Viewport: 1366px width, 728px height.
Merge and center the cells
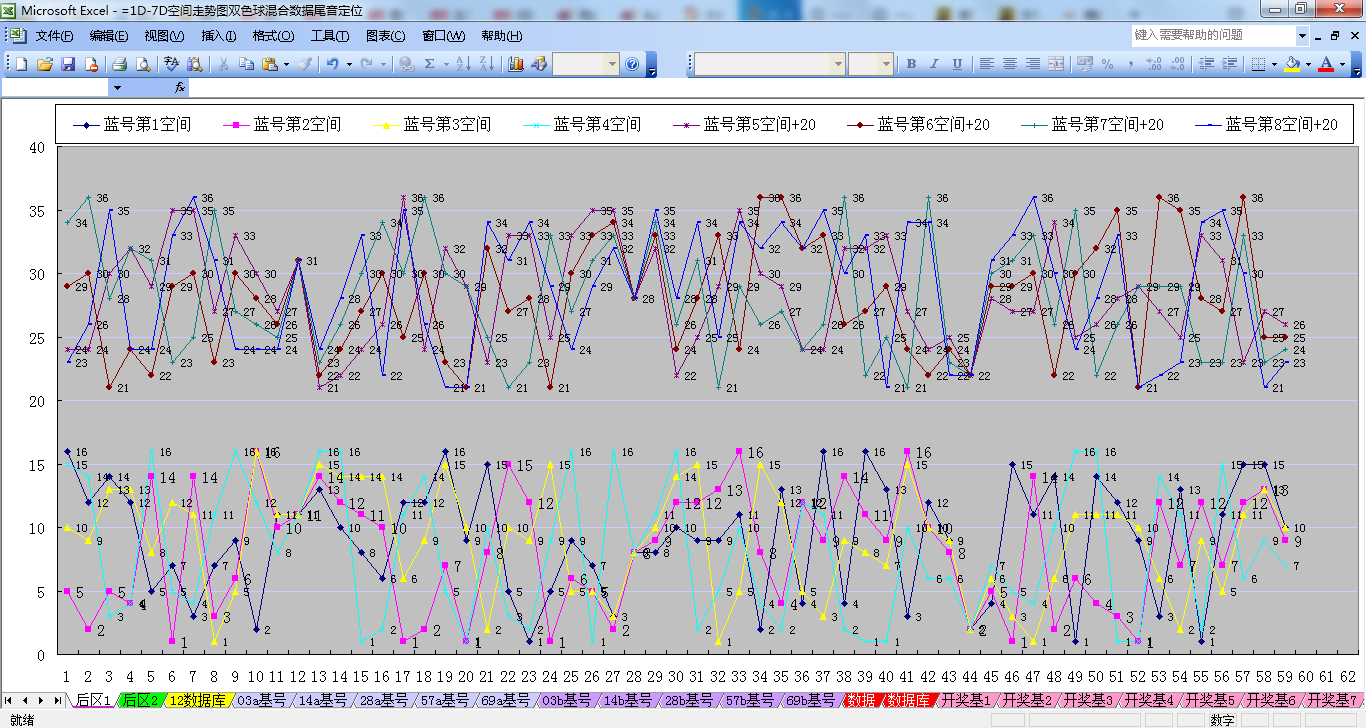1056,64
